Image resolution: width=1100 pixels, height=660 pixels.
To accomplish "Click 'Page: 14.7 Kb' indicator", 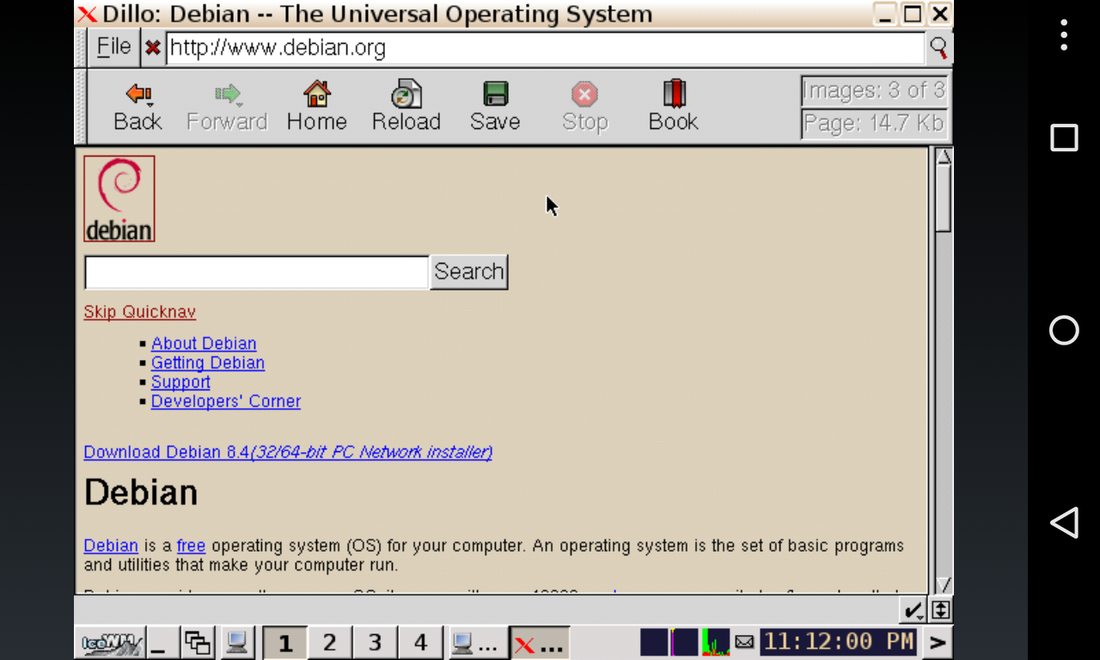I will click(874, 123).
